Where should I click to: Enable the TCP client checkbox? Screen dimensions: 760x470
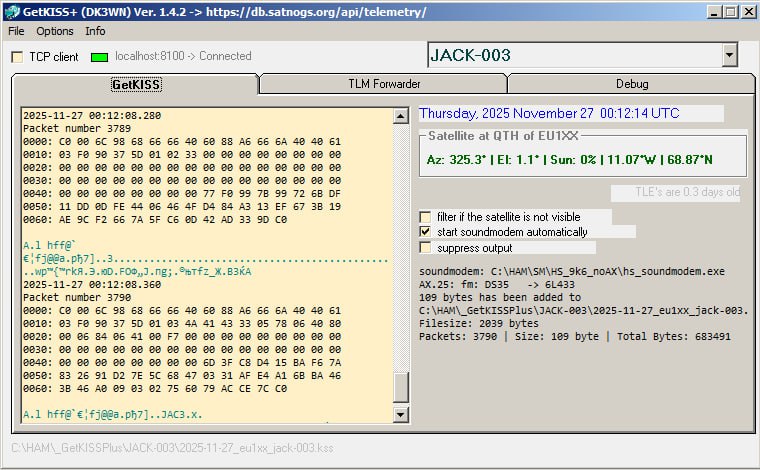pos(17,57)
